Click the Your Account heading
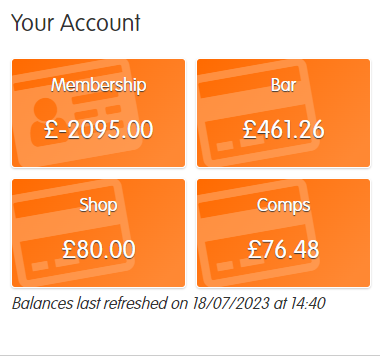The height and width of the screenshot is (363, 380). click(76, 23)
